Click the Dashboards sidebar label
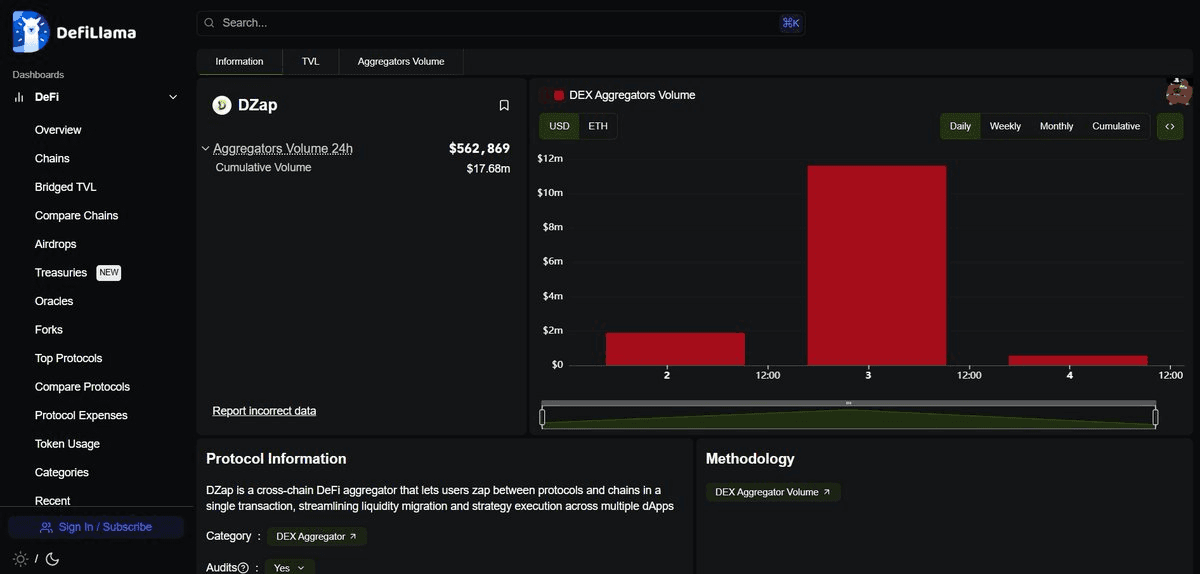The width and height of the screenshot is (1200, 574). coord(38,75)
